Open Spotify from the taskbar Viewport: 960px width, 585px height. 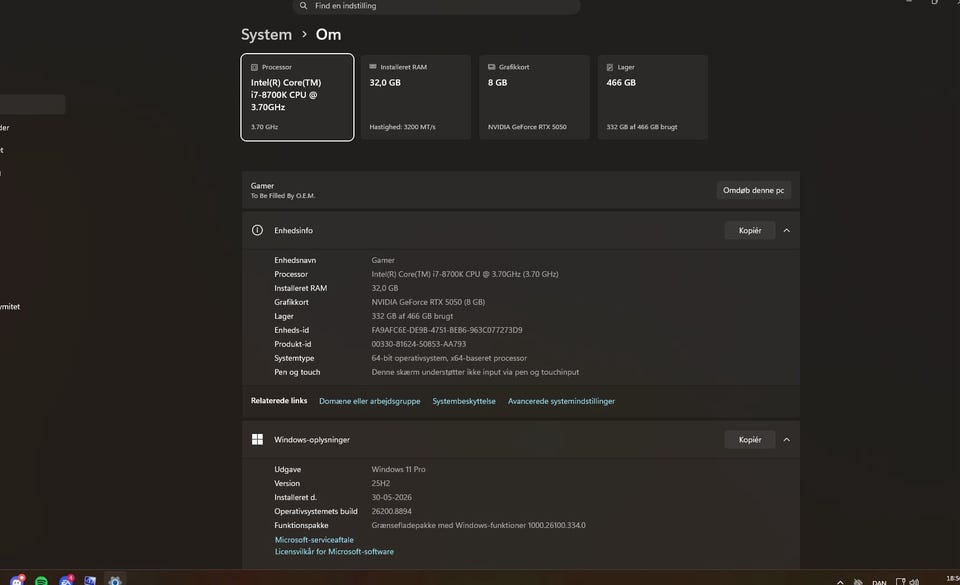[x=41, y=581]
